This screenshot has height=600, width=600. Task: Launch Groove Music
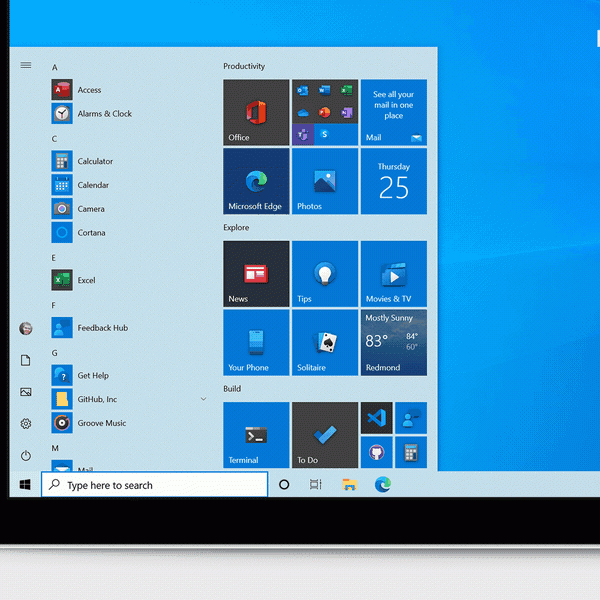click(130, 423)
